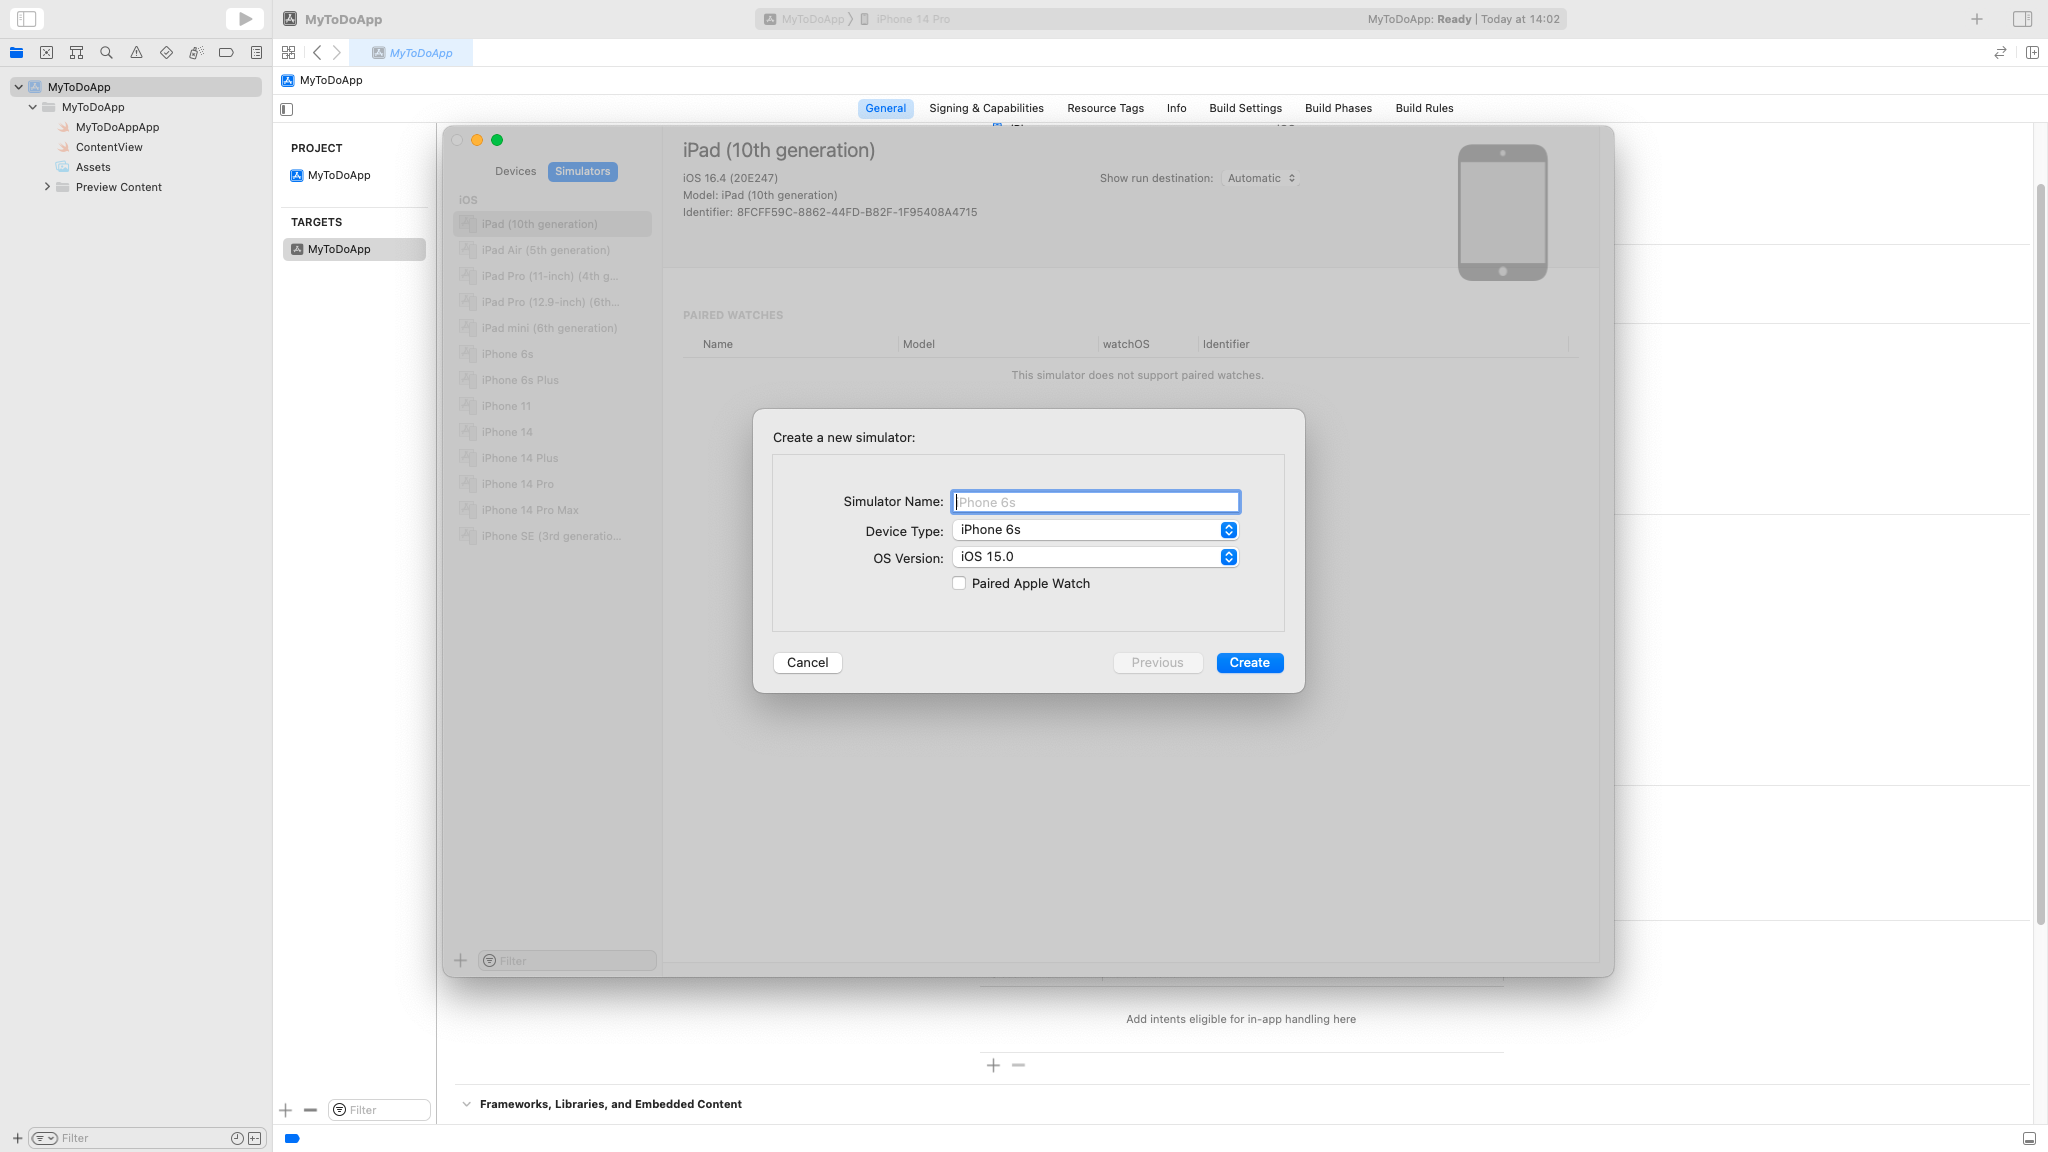Open the Issue navigator warning icon
The width and height of the screenshot is (2048, 1152).
point(136,52)
